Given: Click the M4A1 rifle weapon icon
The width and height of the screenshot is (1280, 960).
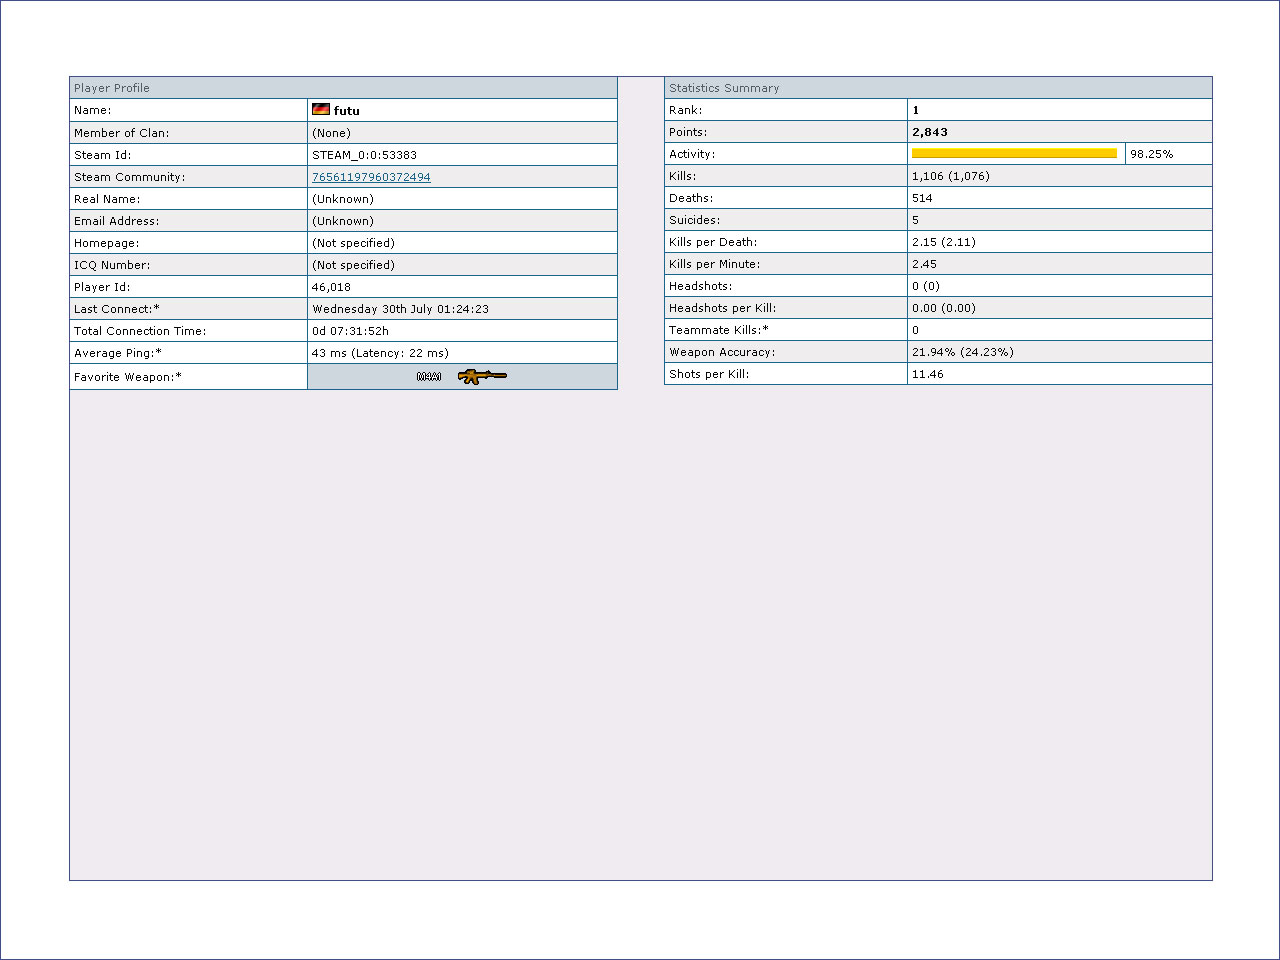Looking at the screenshot, I should [x=481, y=376].
